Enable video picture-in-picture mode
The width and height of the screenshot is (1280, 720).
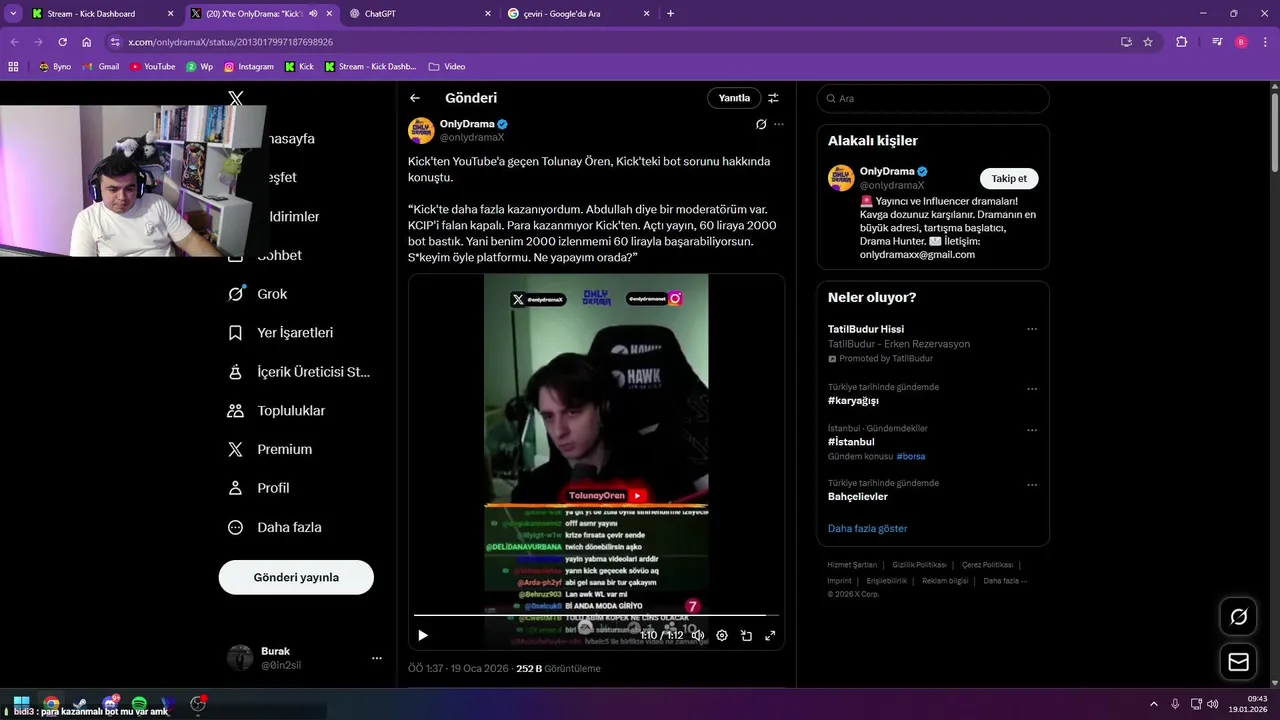746,635
